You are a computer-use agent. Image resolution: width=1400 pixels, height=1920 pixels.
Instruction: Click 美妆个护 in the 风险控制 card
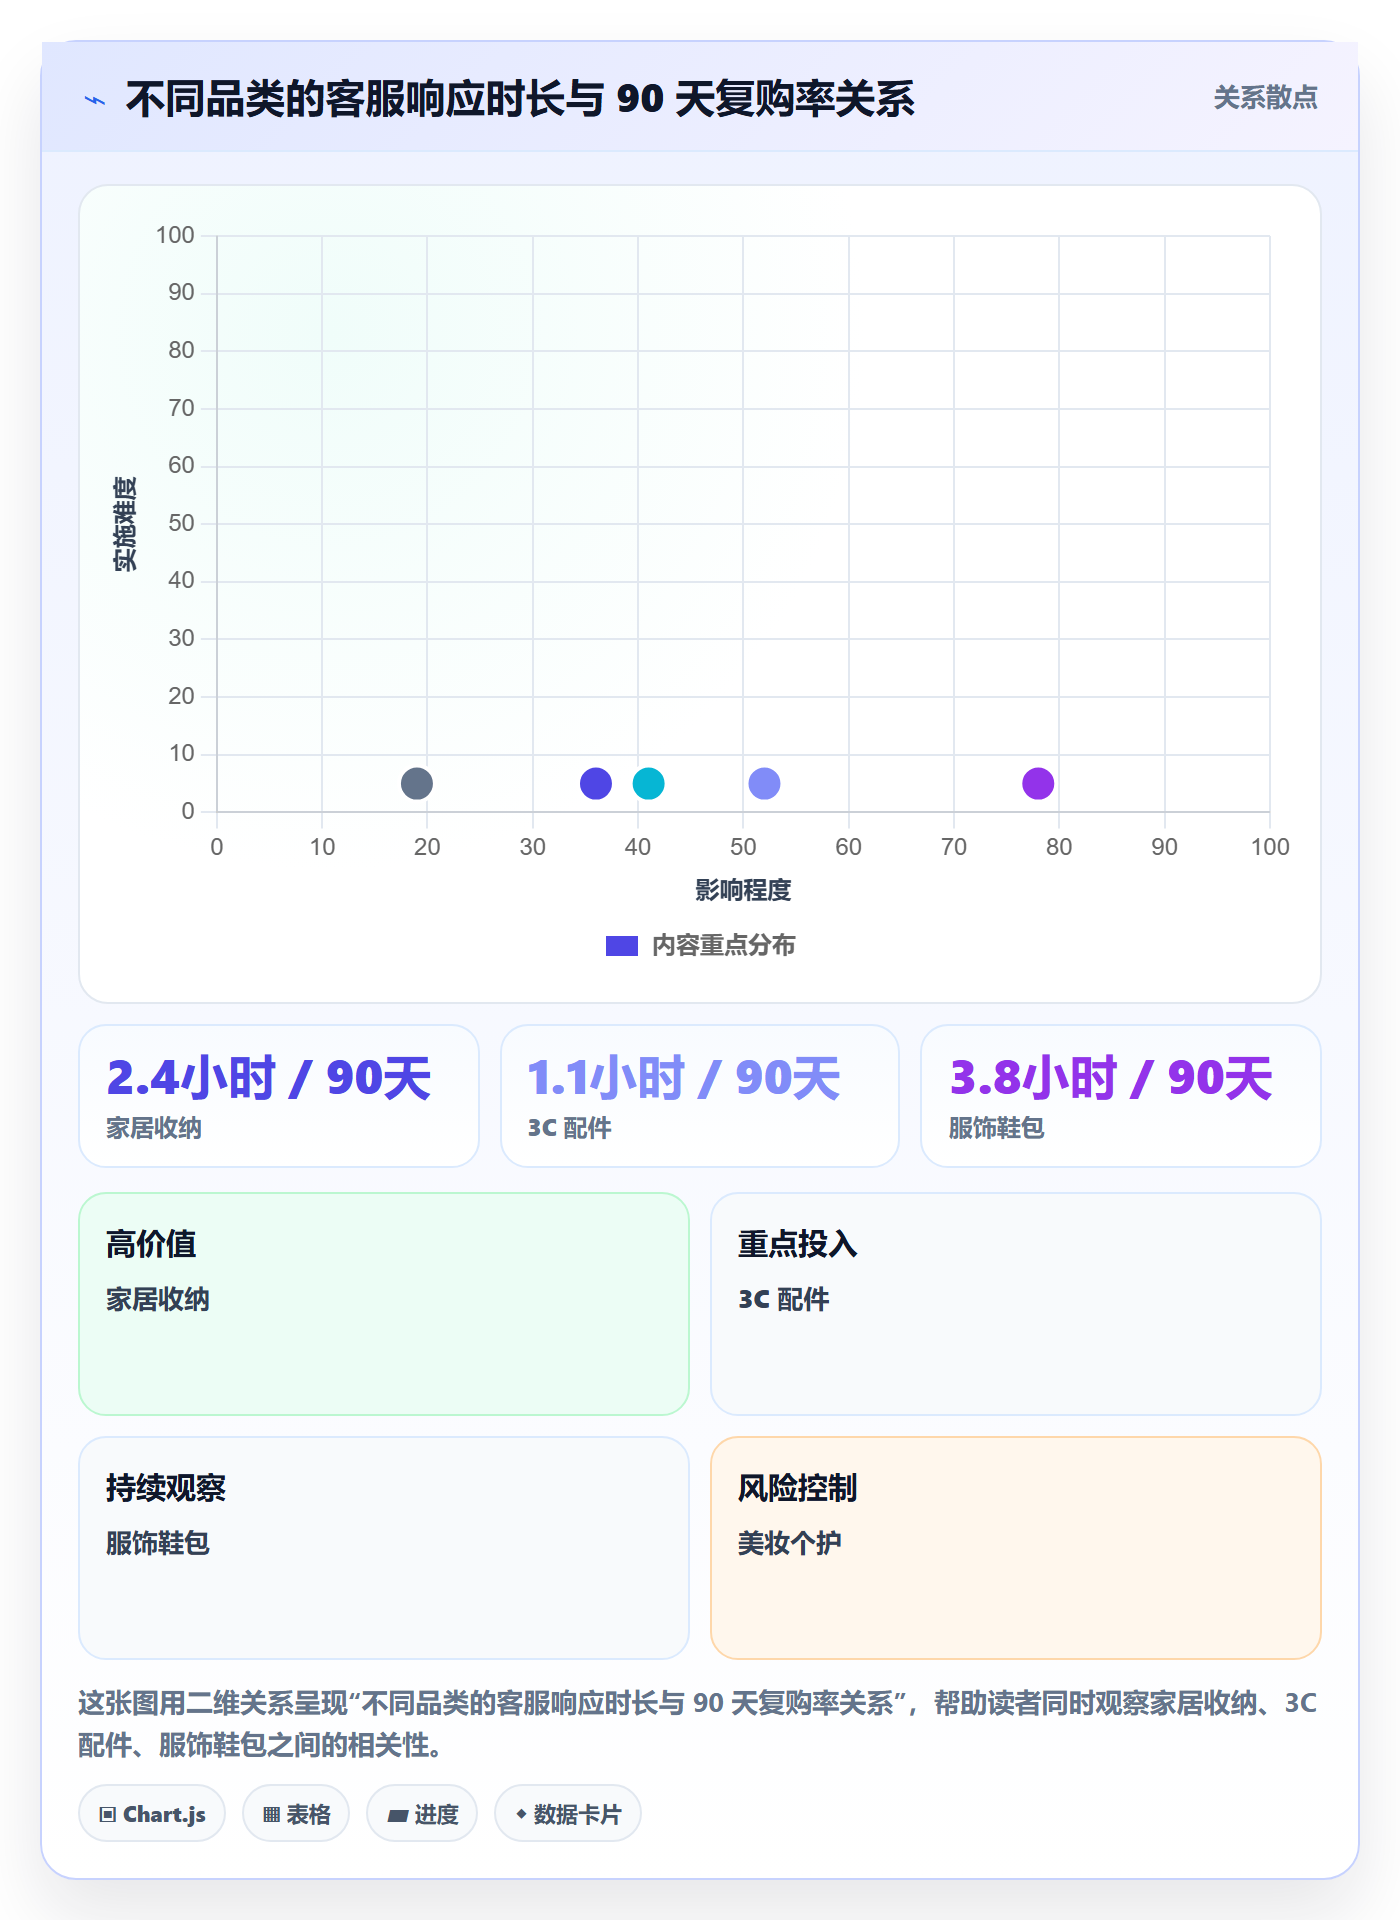790,1544
